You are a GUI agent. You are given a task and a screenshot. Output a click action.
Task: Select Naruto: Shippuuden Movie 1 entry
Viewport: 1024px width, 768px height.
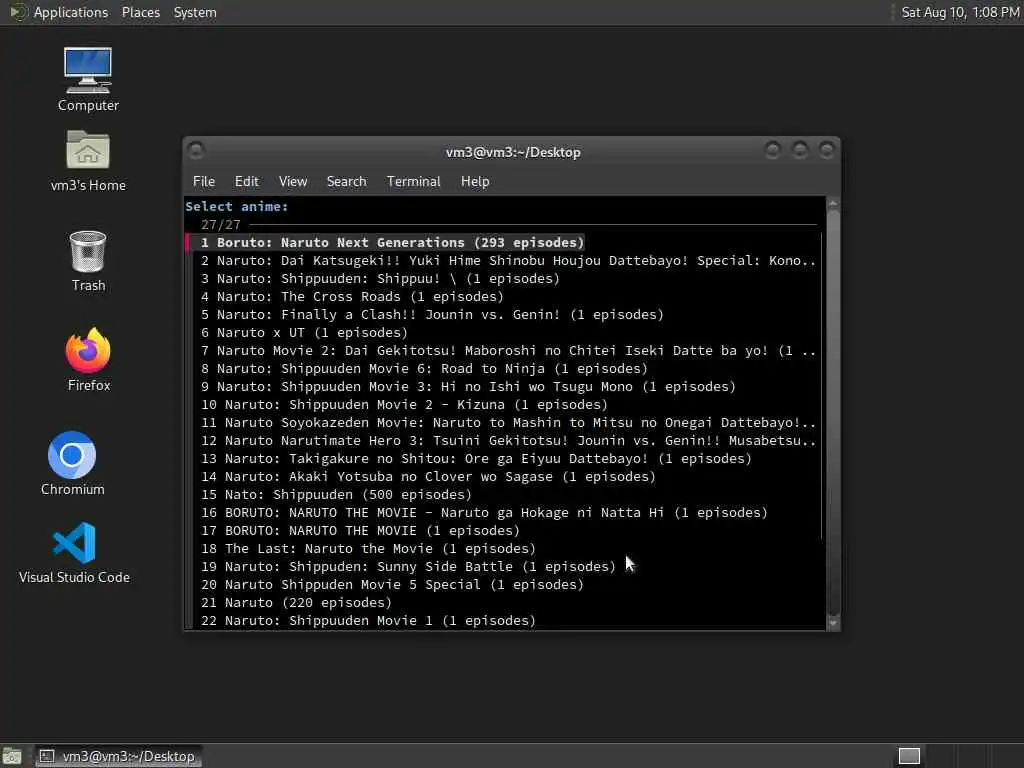368,620
